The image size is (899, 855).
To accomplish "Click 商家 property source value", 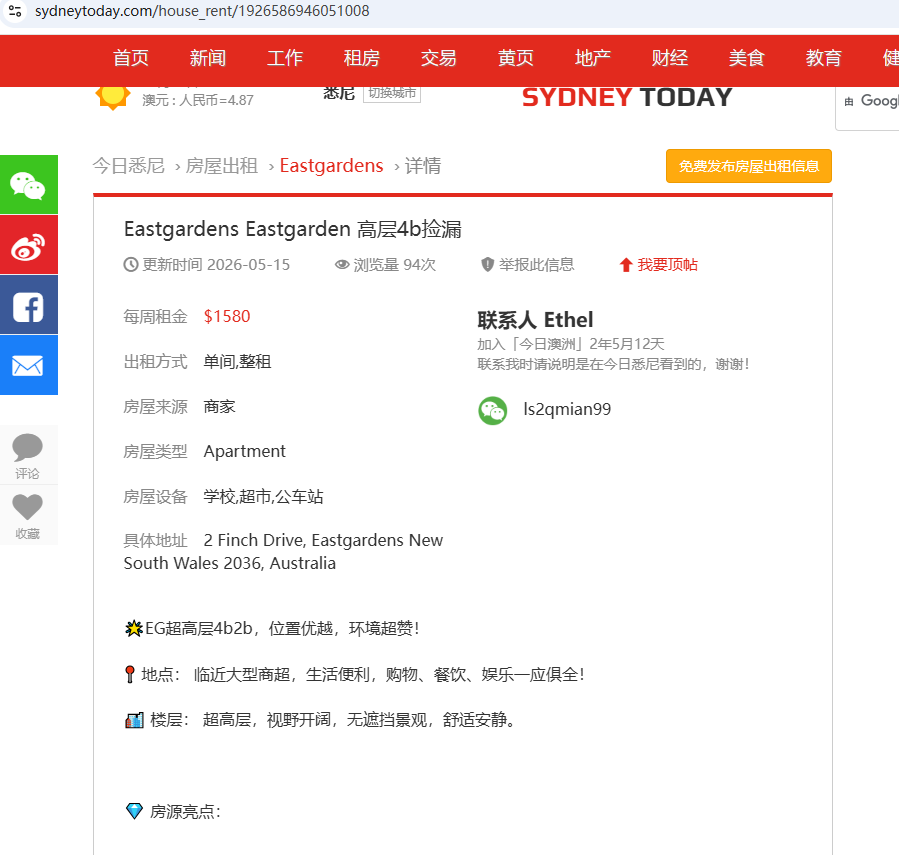I will click(220, 407).
